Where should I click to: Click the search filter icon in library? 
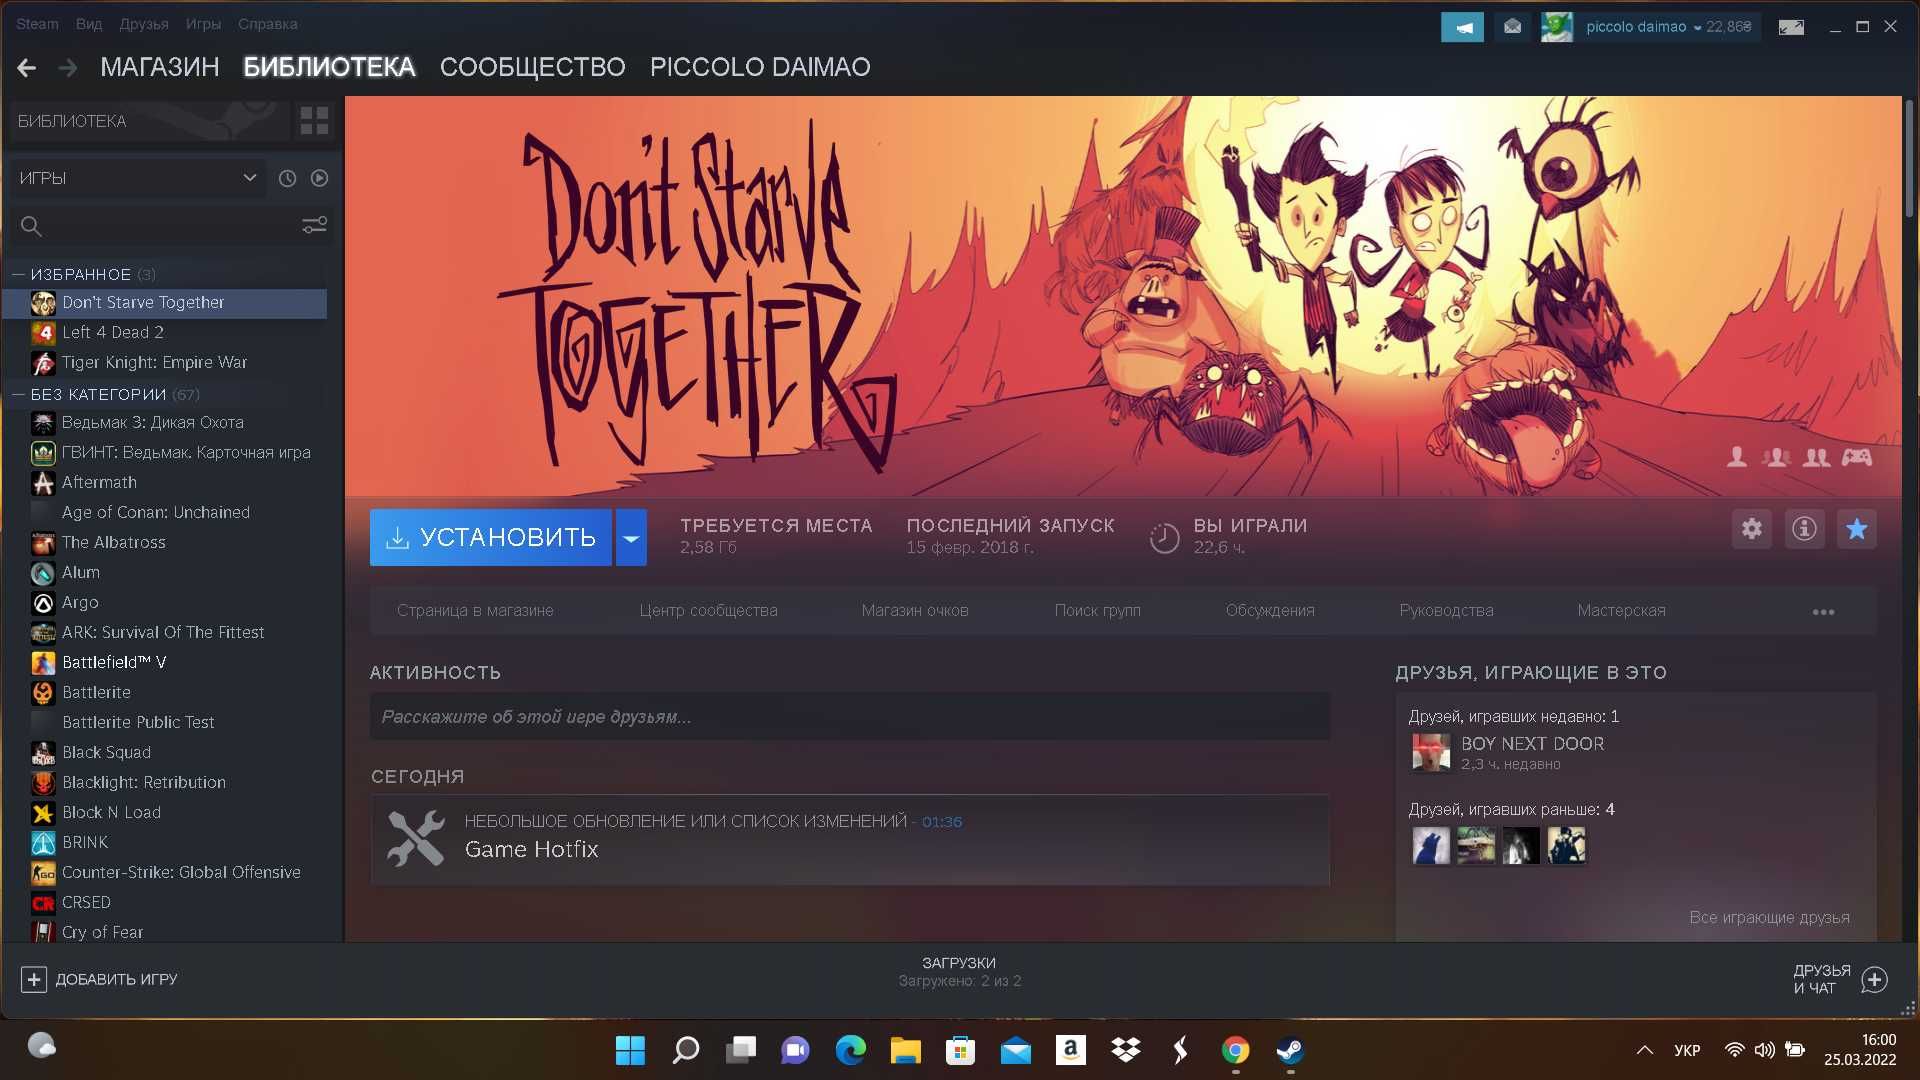pos(314,224)
